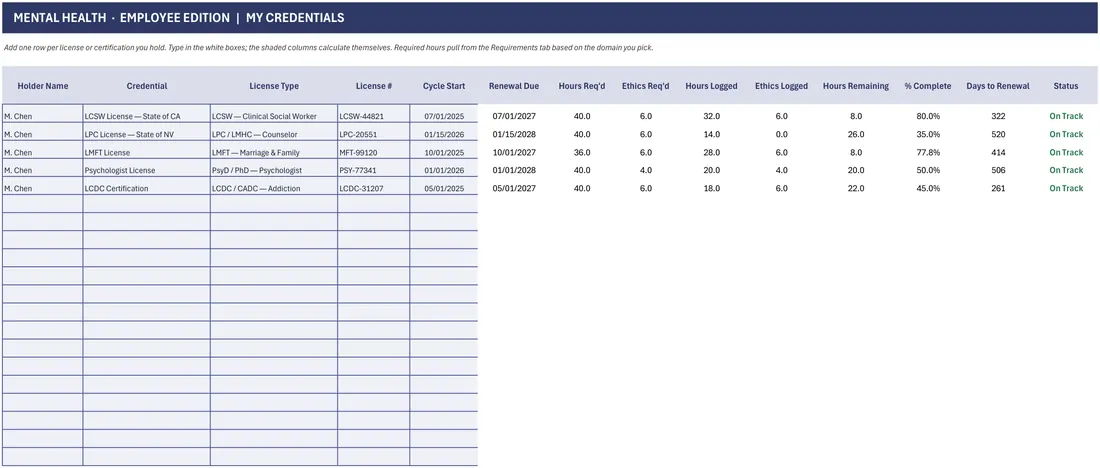Click the 26.0 hours remaining value
1100x468 pixels.
[x=856, y=134]
